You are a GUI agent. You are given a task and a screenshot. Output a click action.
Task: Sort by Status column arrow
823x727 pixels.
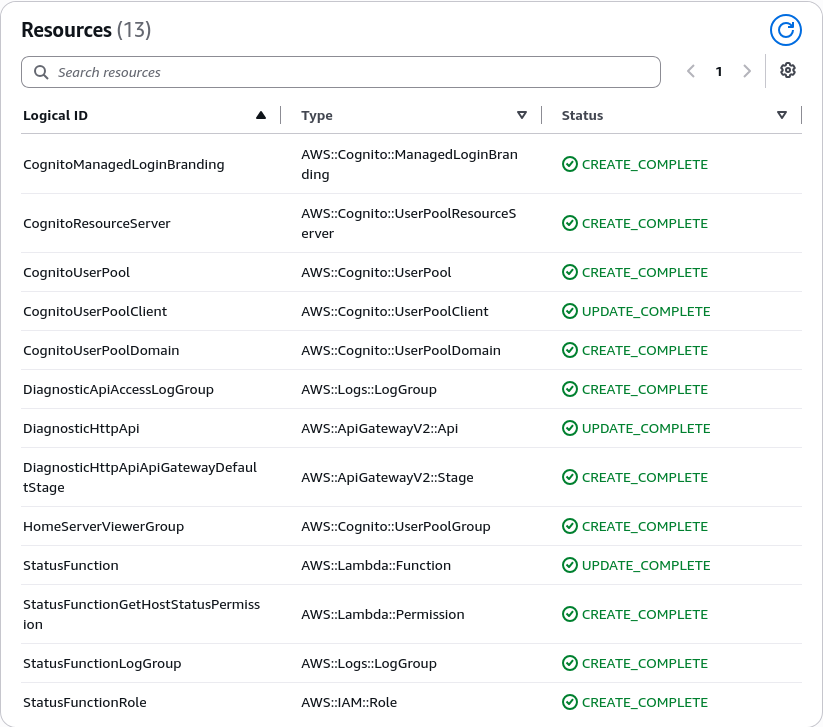point(782,115)
